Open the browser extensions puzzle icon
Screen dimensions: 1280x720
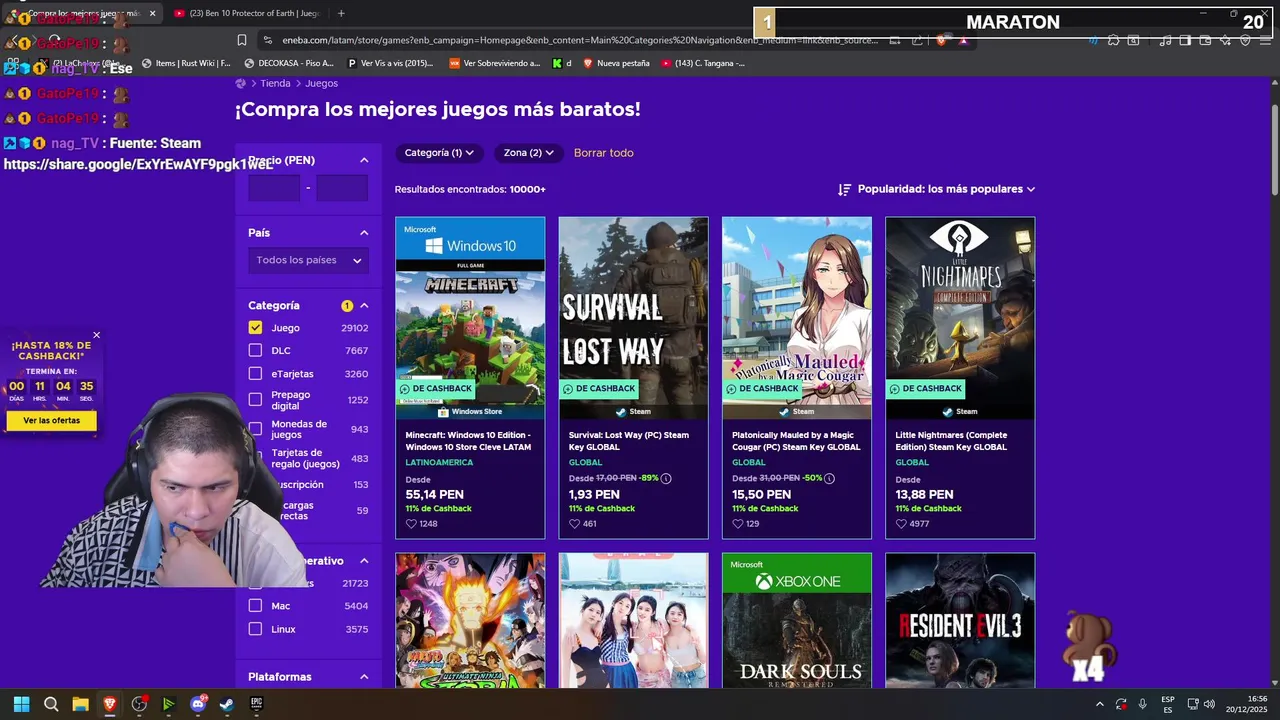(x=1113, y=40)
